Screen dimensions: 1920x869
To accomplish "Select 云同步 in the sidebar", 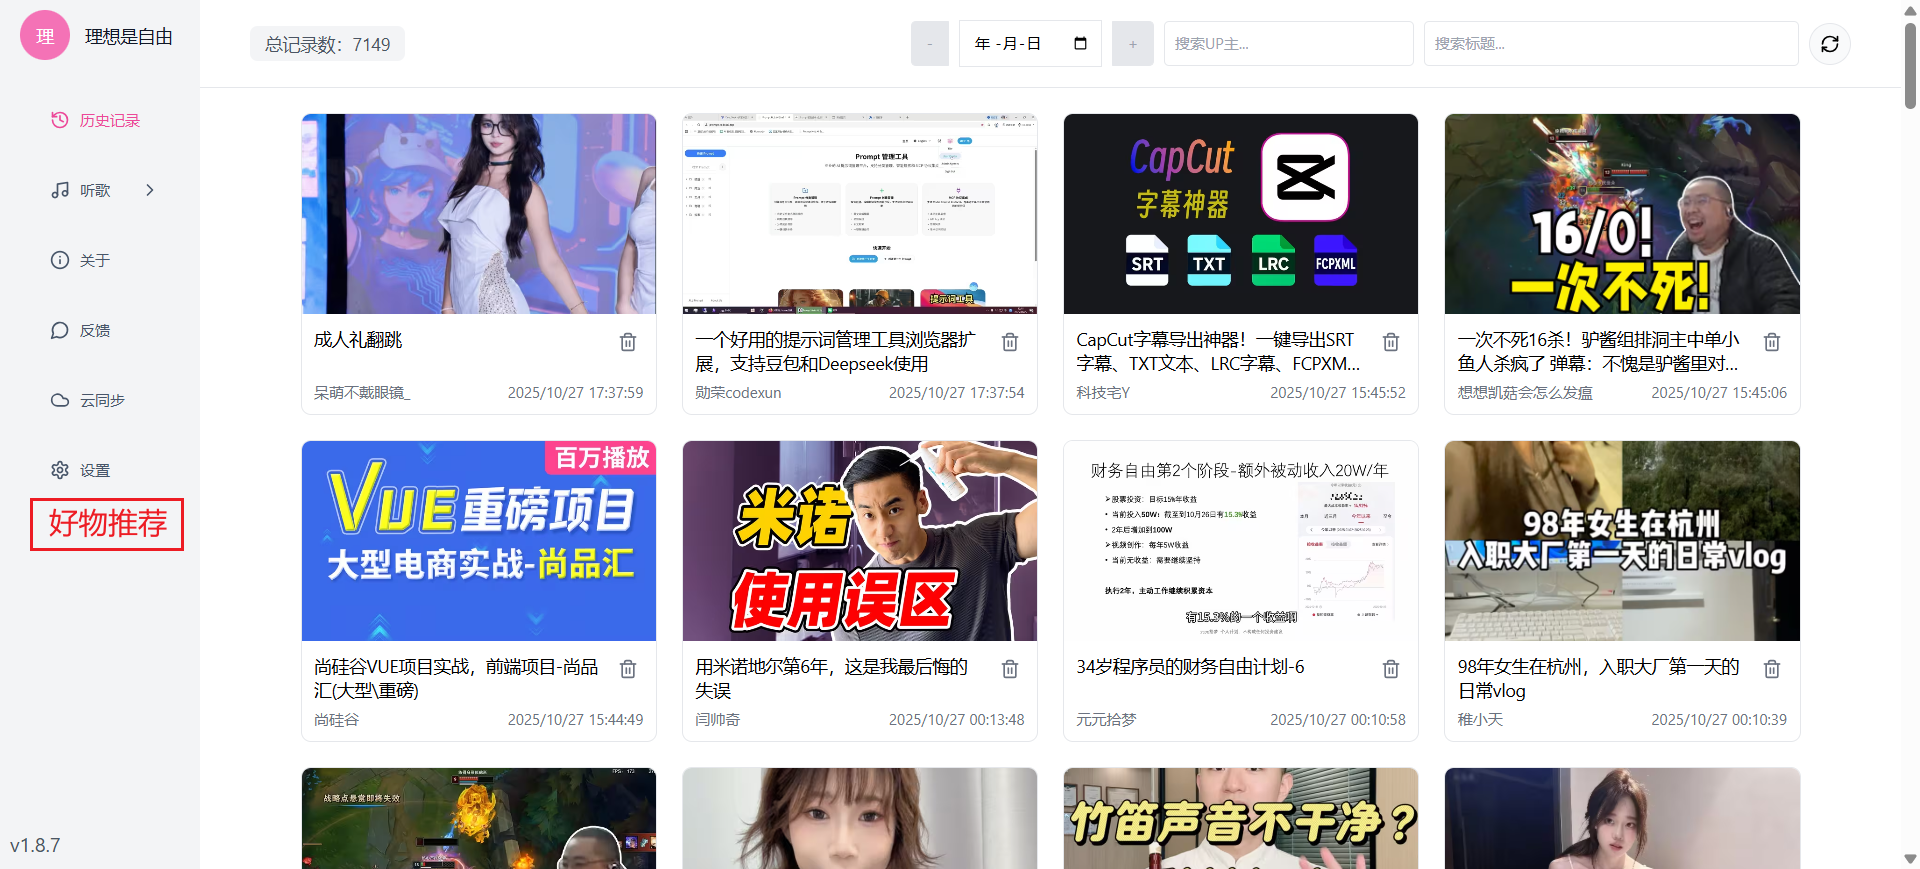I will (101, 400).
